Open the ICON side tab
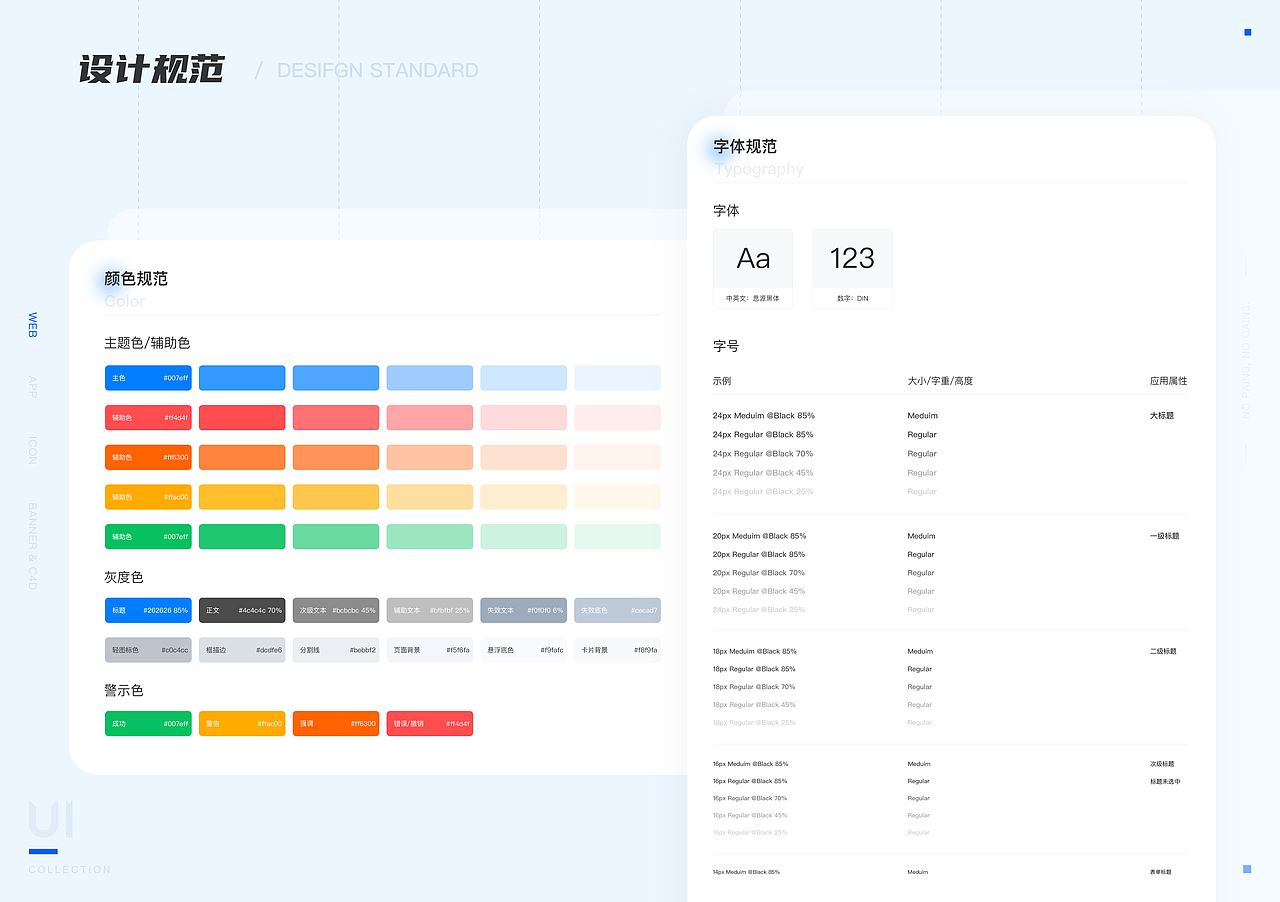Image resolution: width=1280 pixels, height=902 pixels. [x=33, y=451]
